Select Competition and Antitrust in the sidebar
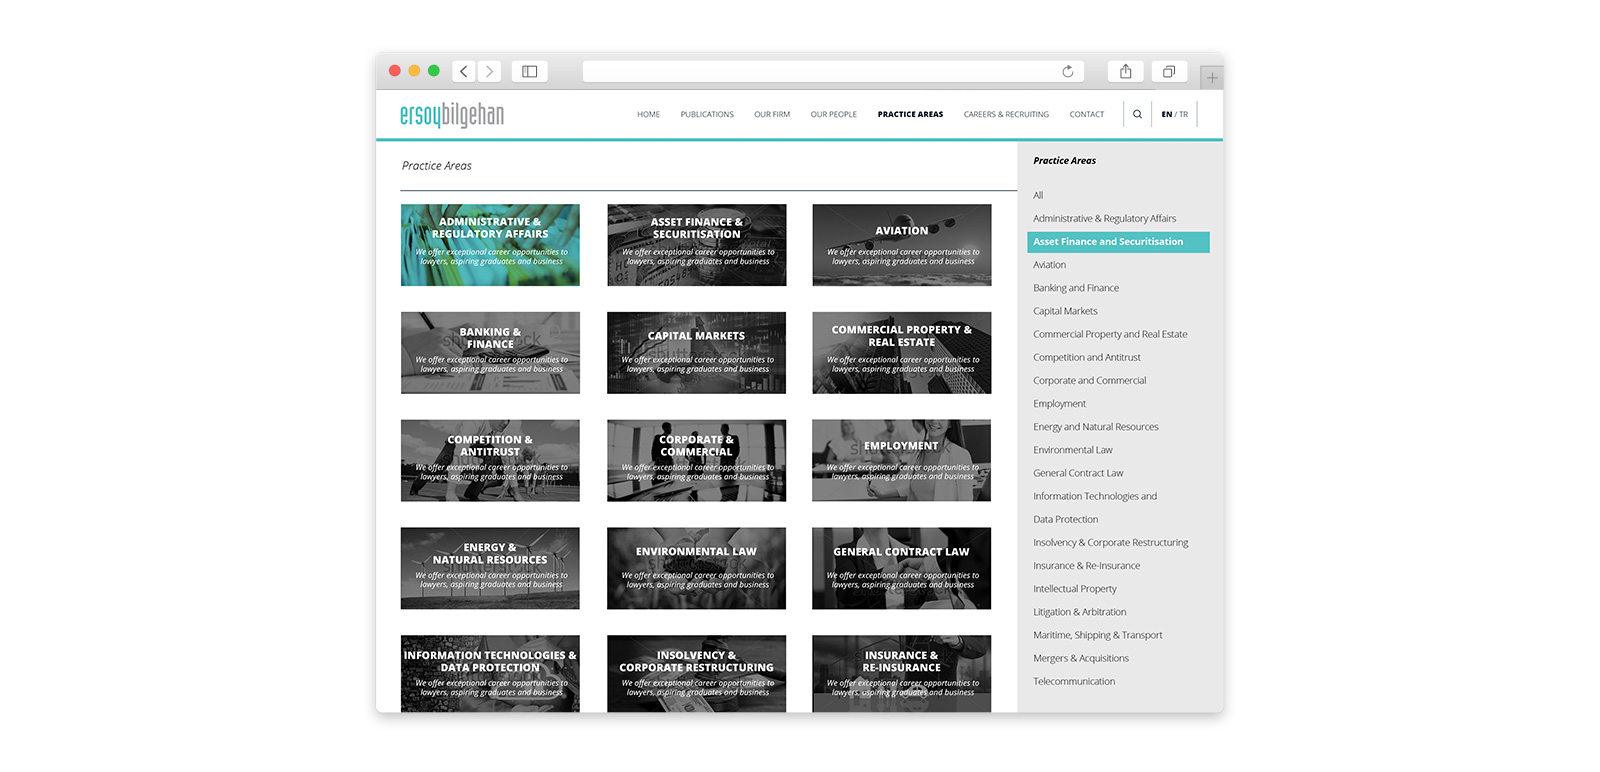1600x772 pixels. coord(1087,357)
